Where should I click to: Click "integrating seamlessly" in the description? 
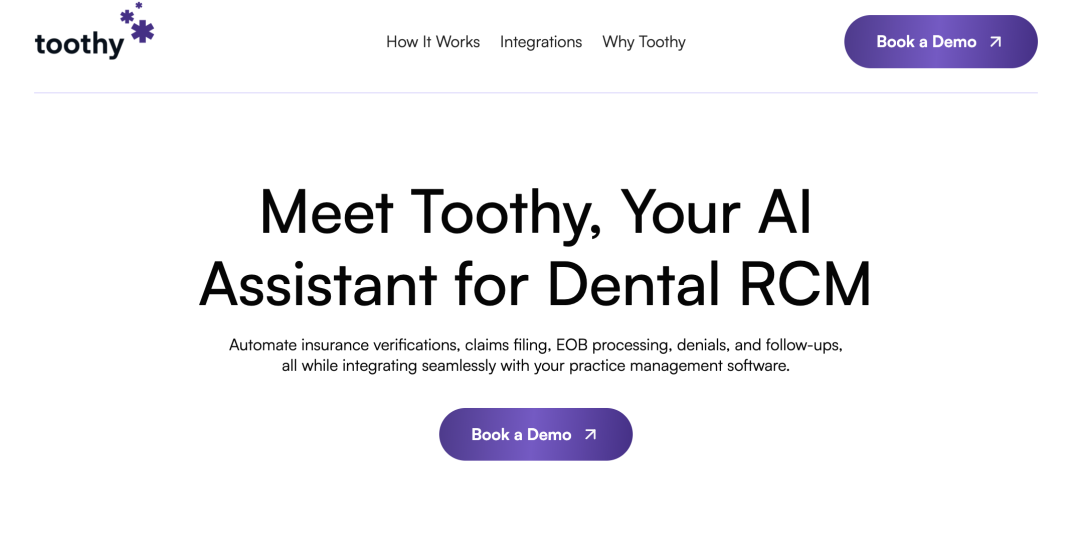pos(417,366)
